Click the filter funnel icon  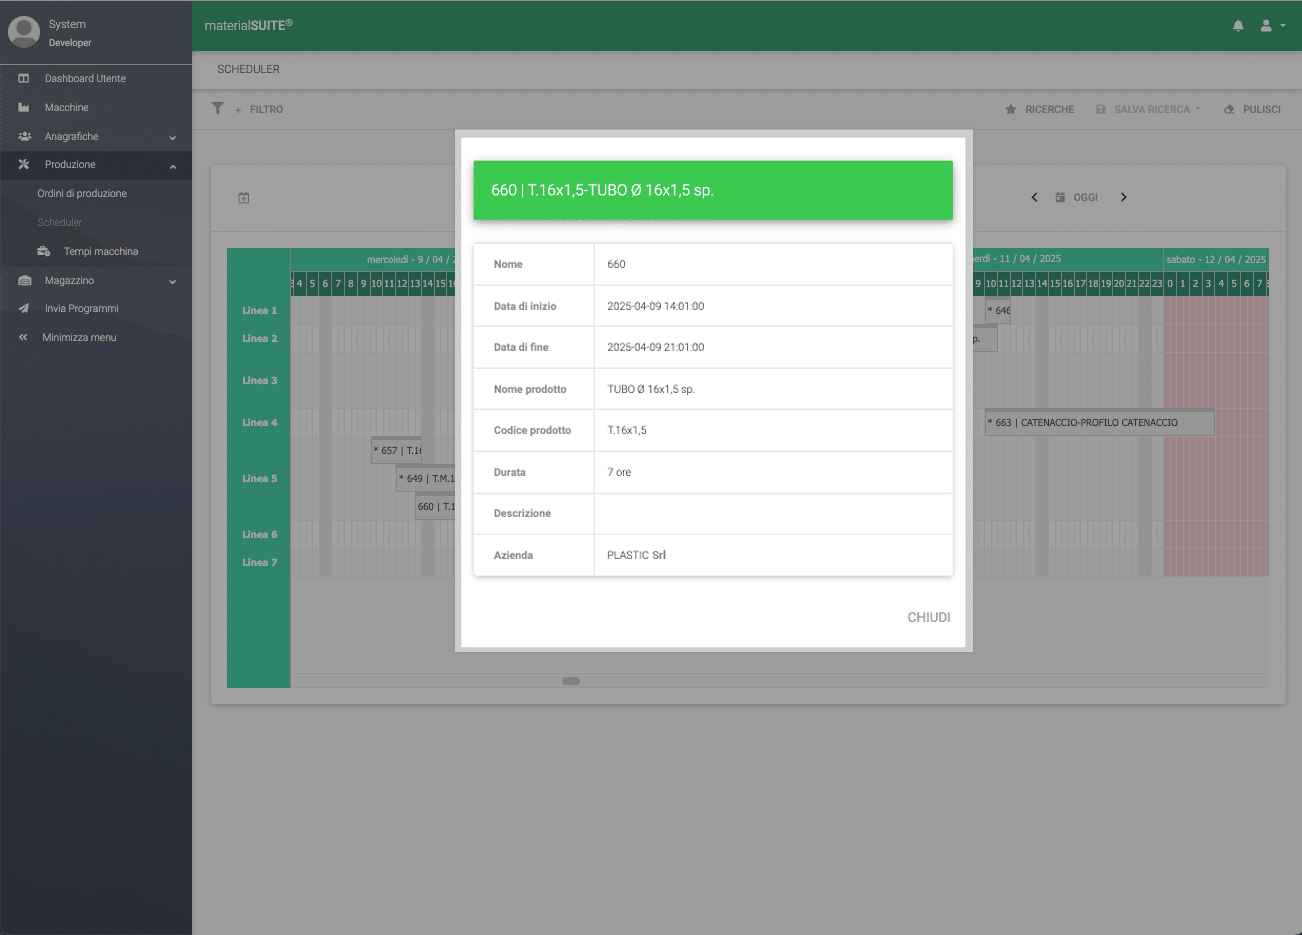pyautogui.click(x=218, y=108)
